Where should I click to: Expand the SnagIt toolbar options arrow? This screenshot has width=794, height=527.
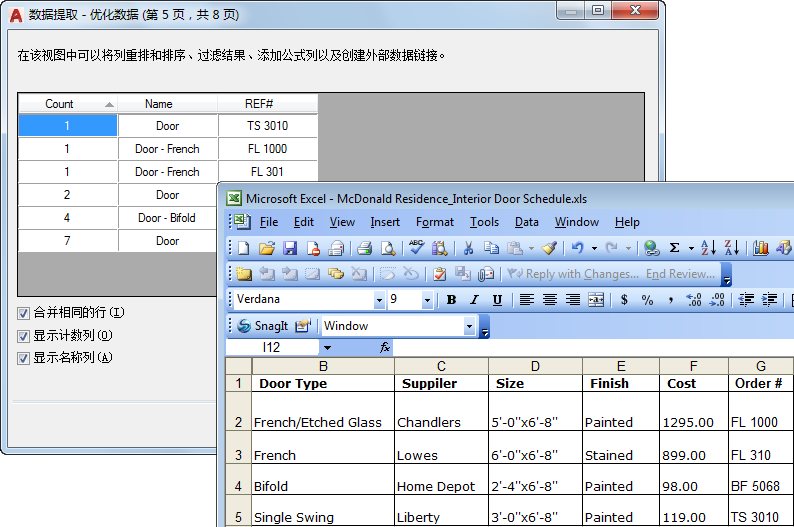485,328
